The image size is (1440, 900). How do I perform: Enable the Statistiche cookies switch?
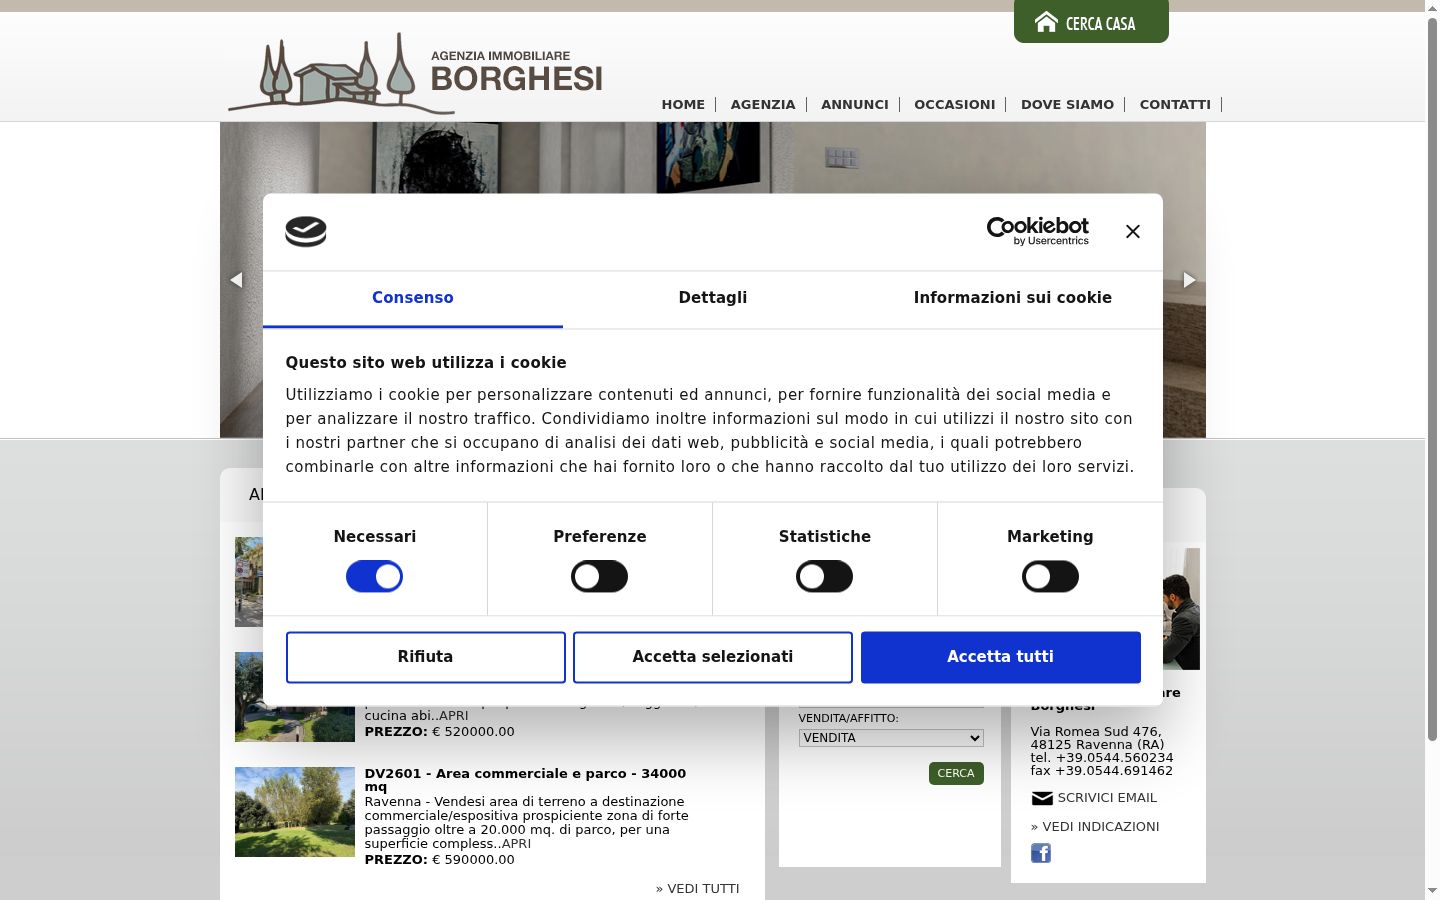(824, 576)
